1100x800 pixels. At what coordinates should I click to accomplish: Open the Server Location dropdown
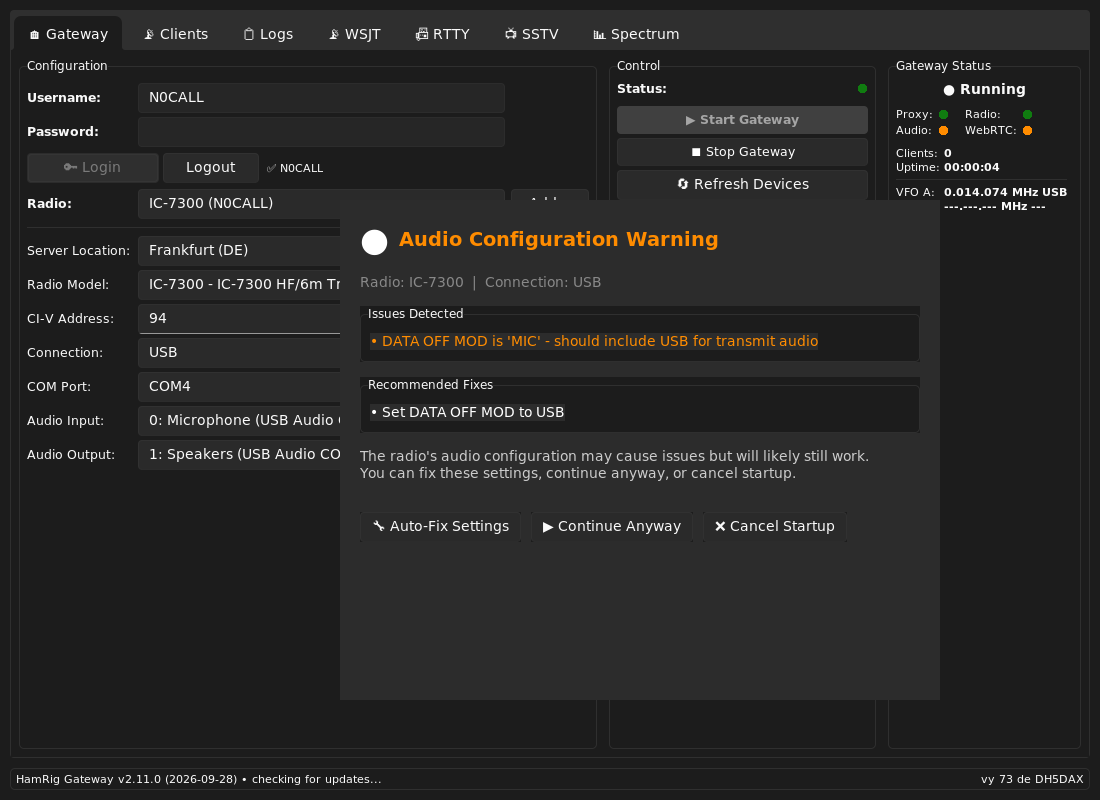pyautogui.click(x=239, y=251)
